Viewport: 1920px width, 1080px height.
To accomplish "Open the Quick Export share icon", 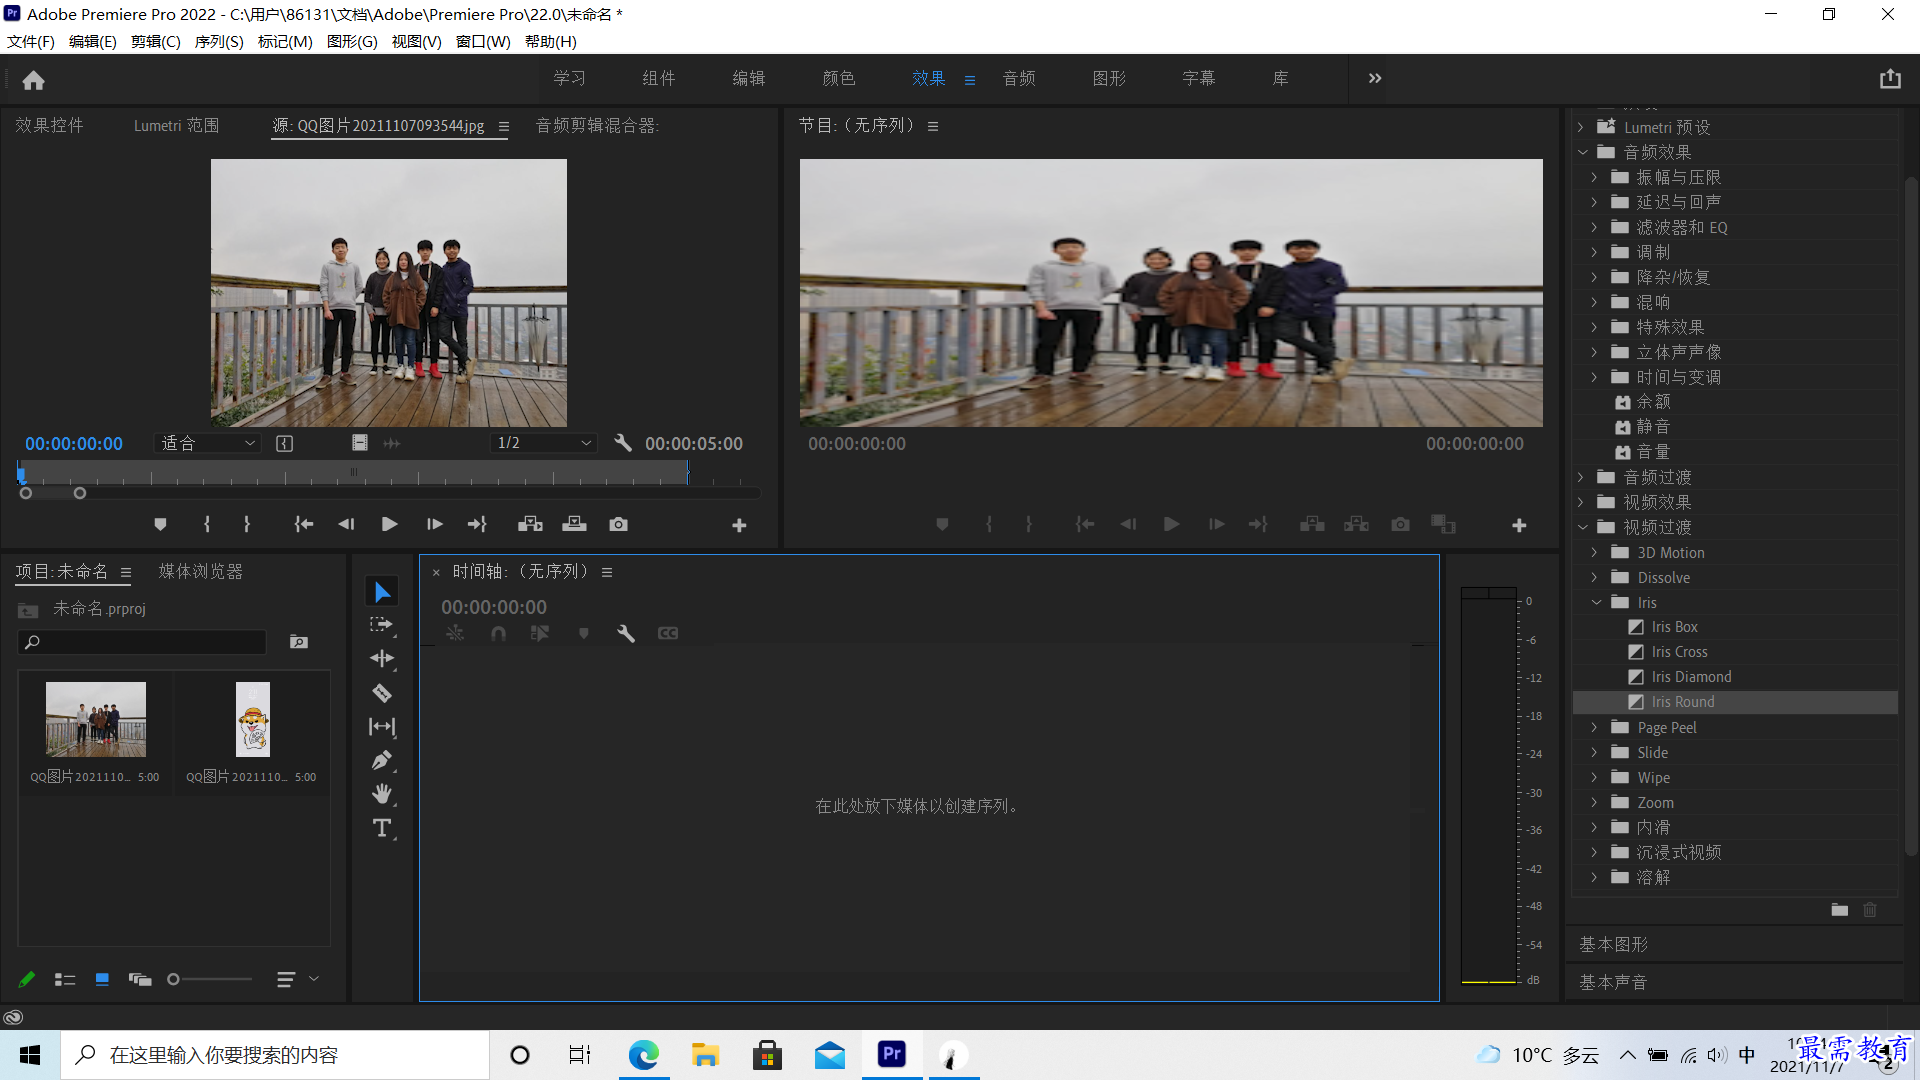I will pyautogui.click(x=1890, y=79).
